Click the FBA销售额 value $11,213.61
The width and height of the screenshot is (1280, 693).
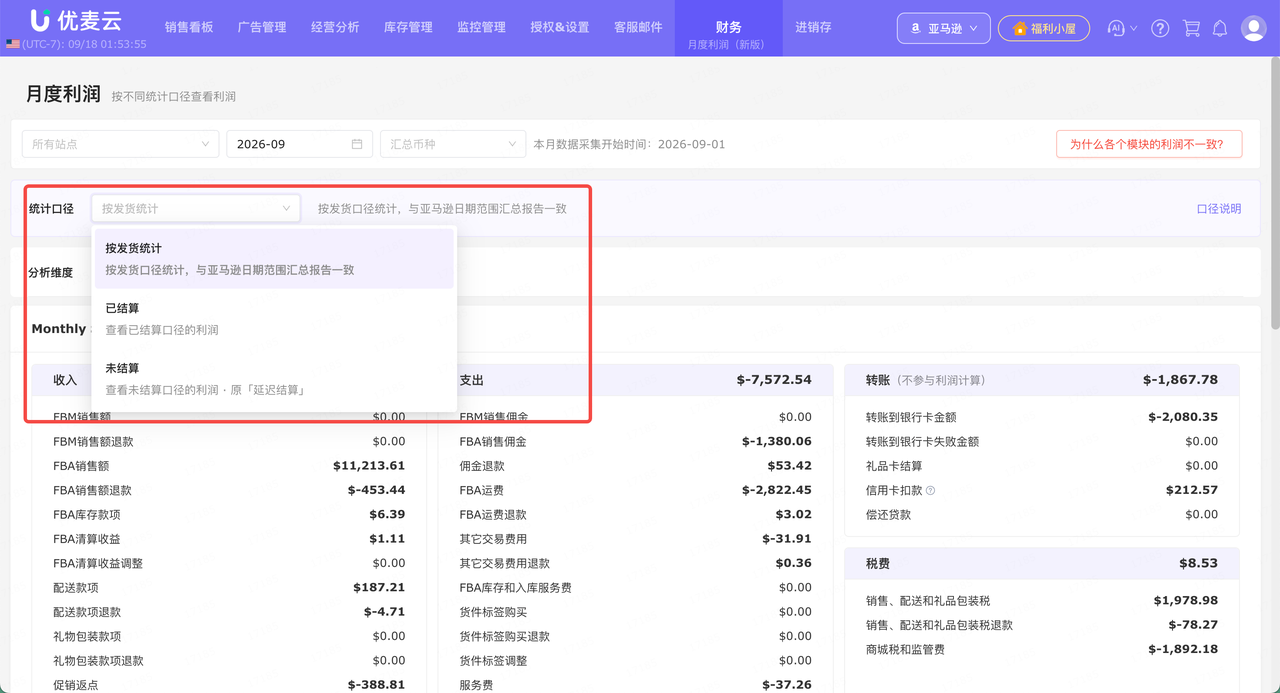click(x=369, y=466)
